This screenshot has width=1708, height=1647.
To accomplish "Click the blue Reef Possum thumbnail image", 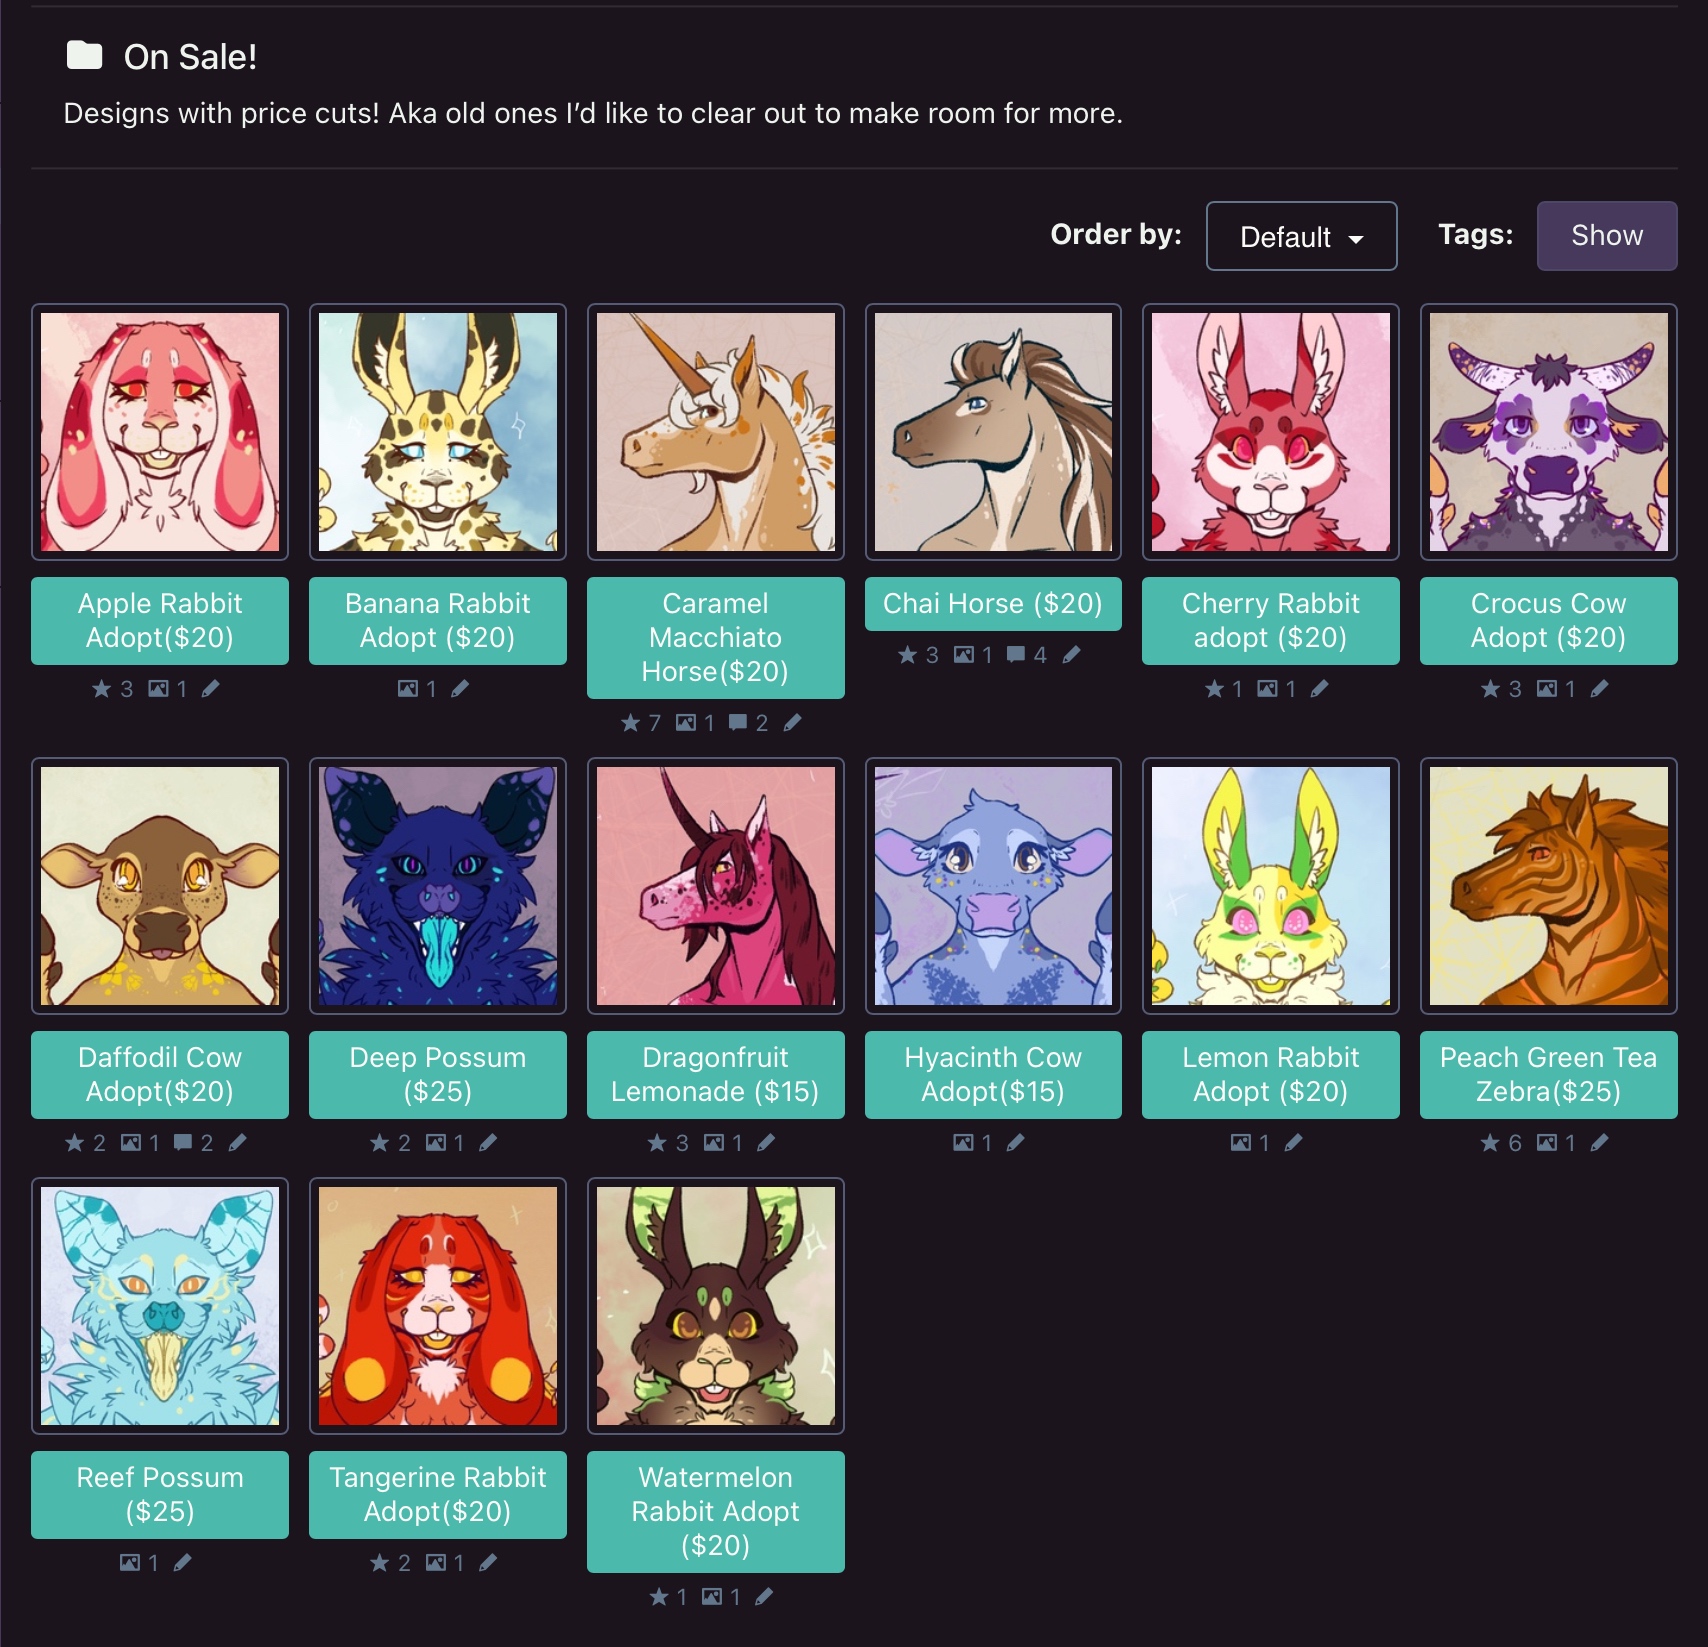I will 160,1306.
